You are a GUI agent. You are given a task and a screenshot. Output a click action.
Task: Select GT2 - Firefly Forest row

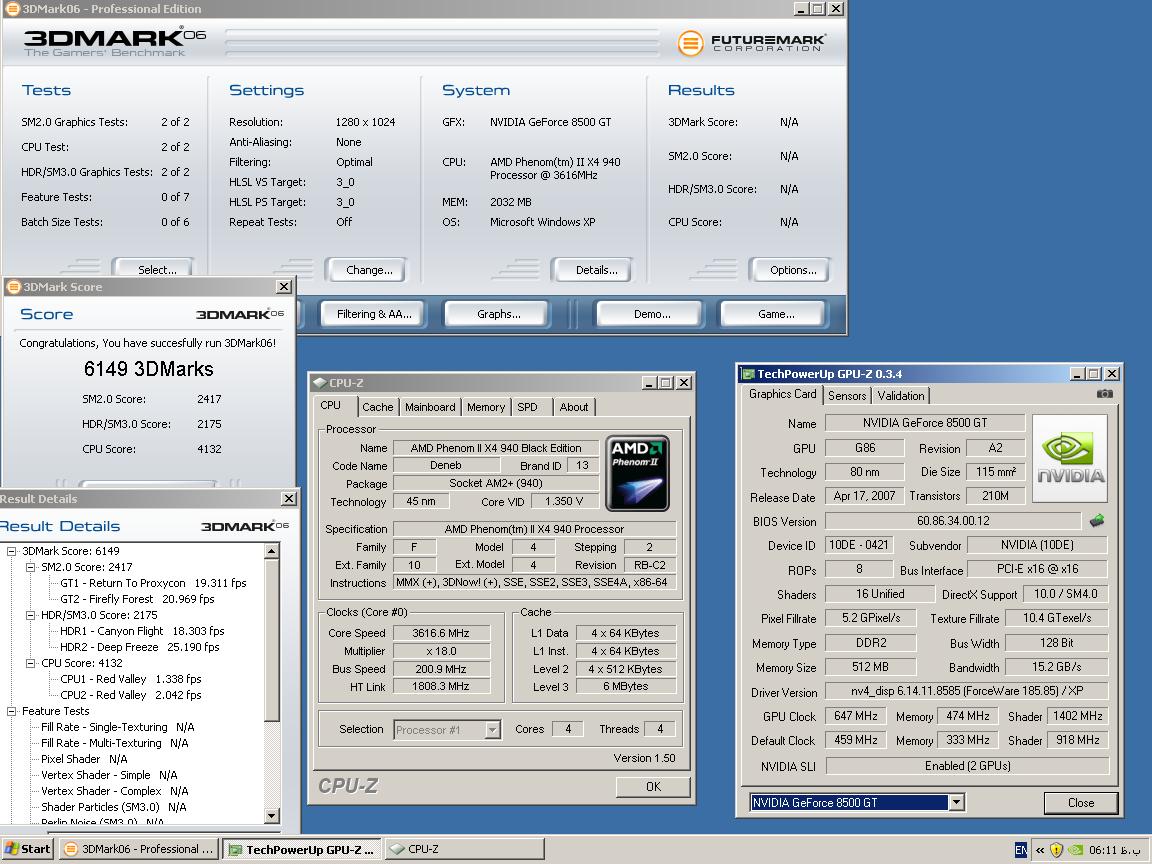tap(137, 599)
